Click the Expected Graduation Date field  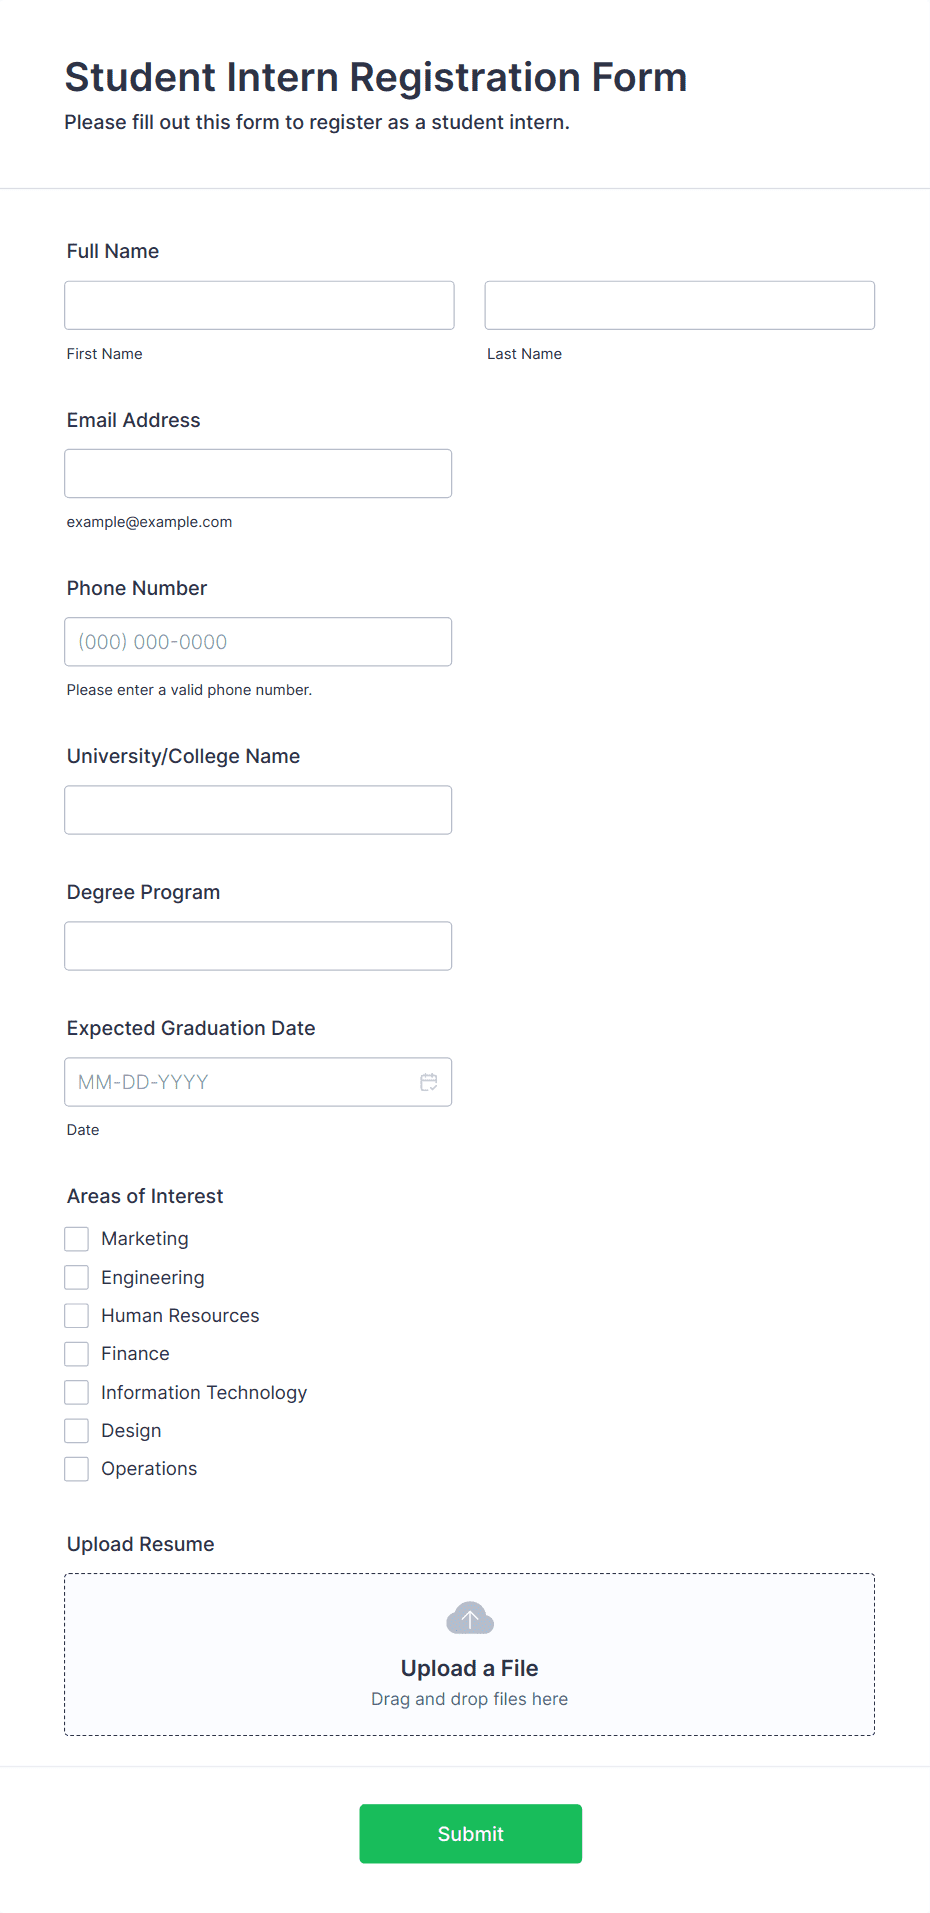(240, 1081)
